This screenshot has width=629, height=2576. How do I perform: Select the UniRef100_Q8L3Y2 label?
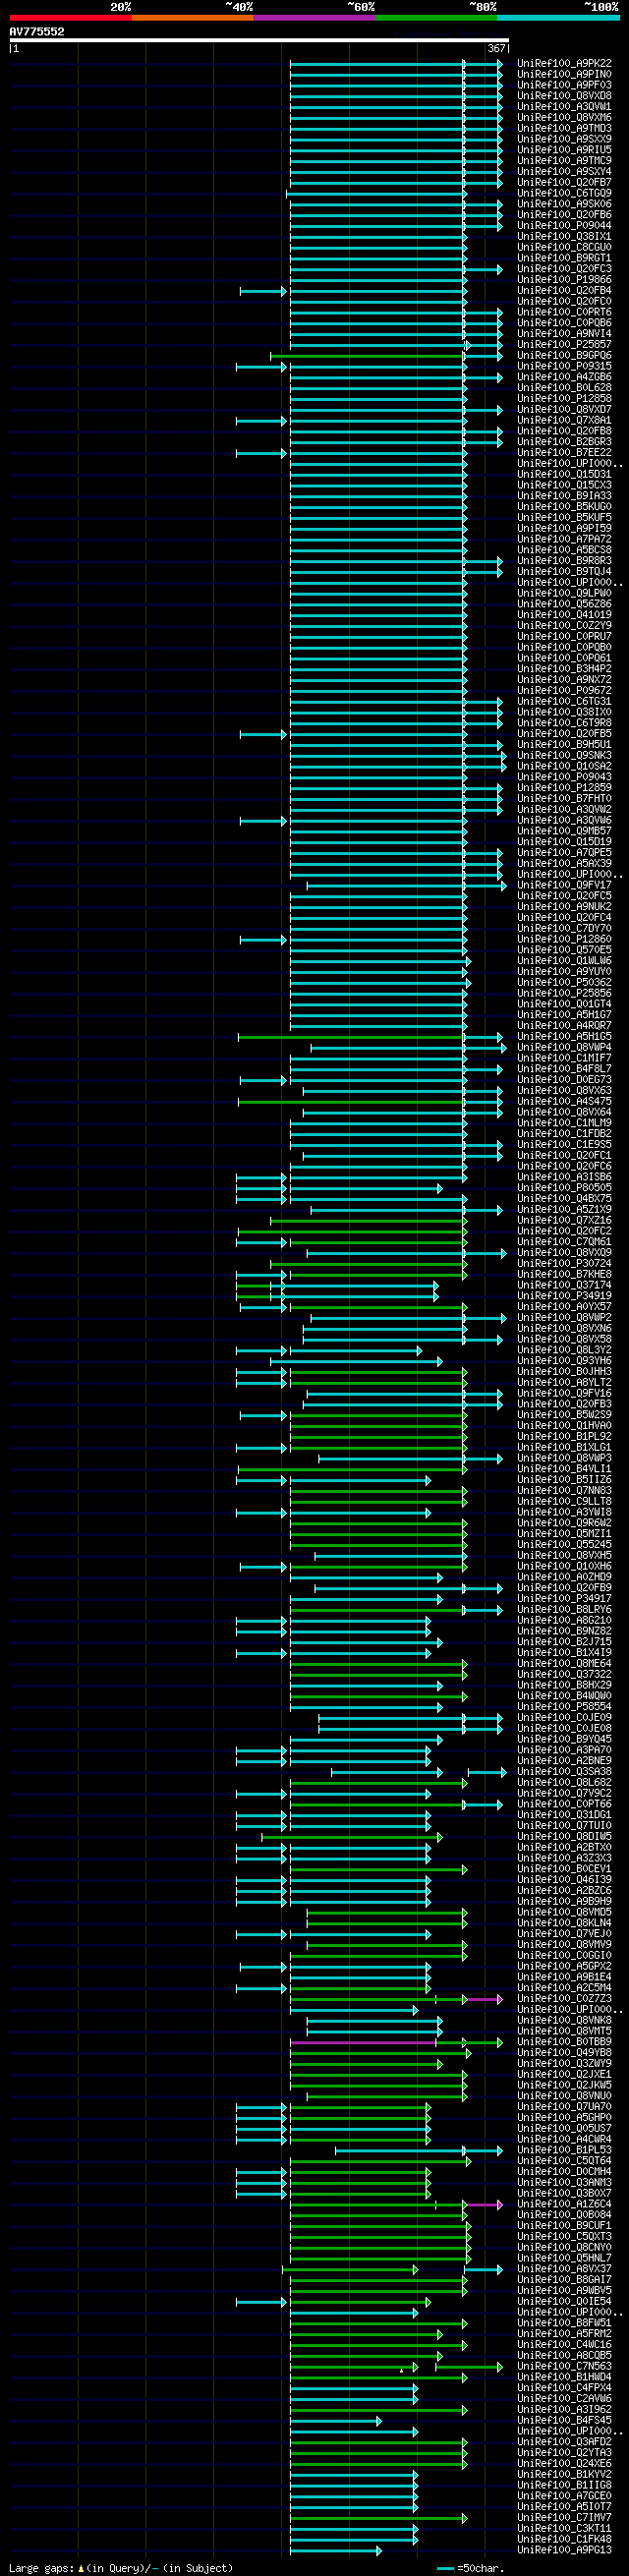[x=565, y=1349]
